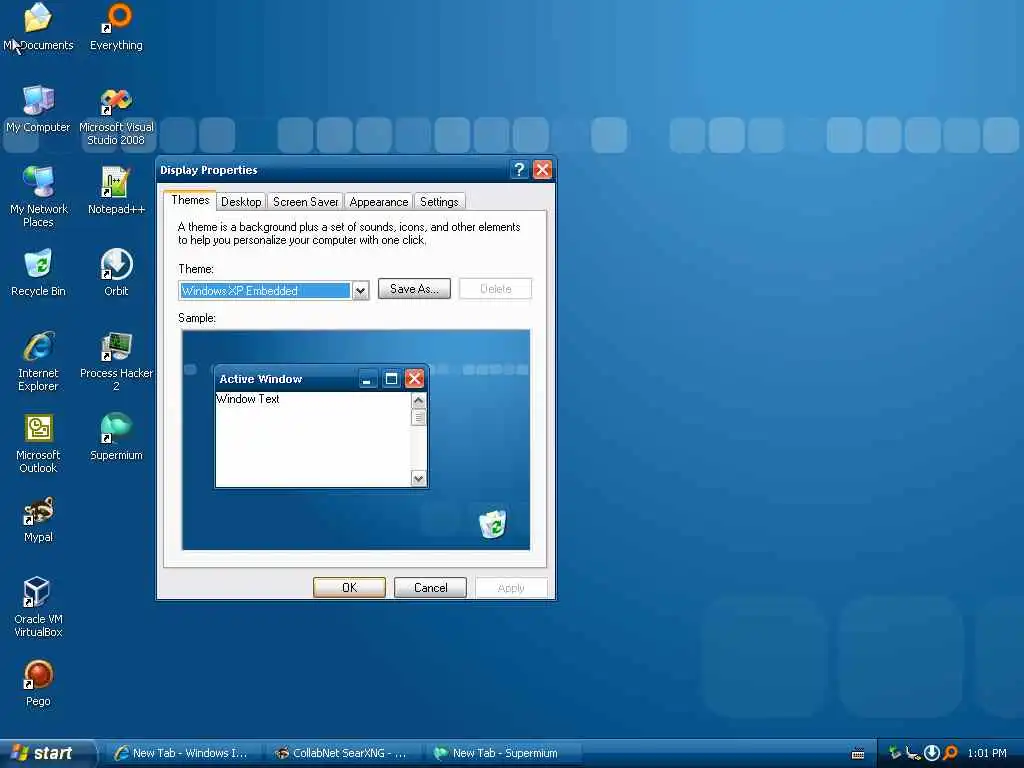
Task: Click the Everything search tray icon
Action: tap(951, 753)
